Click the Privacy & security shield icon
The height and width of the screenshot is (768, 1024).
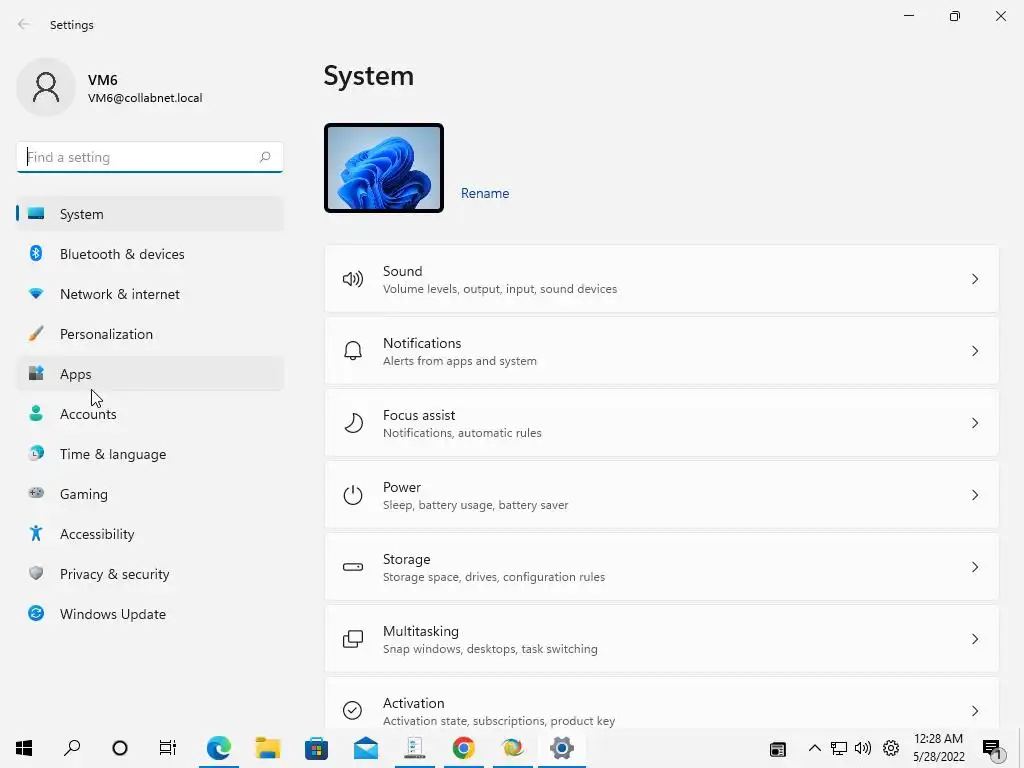[36, 573]
